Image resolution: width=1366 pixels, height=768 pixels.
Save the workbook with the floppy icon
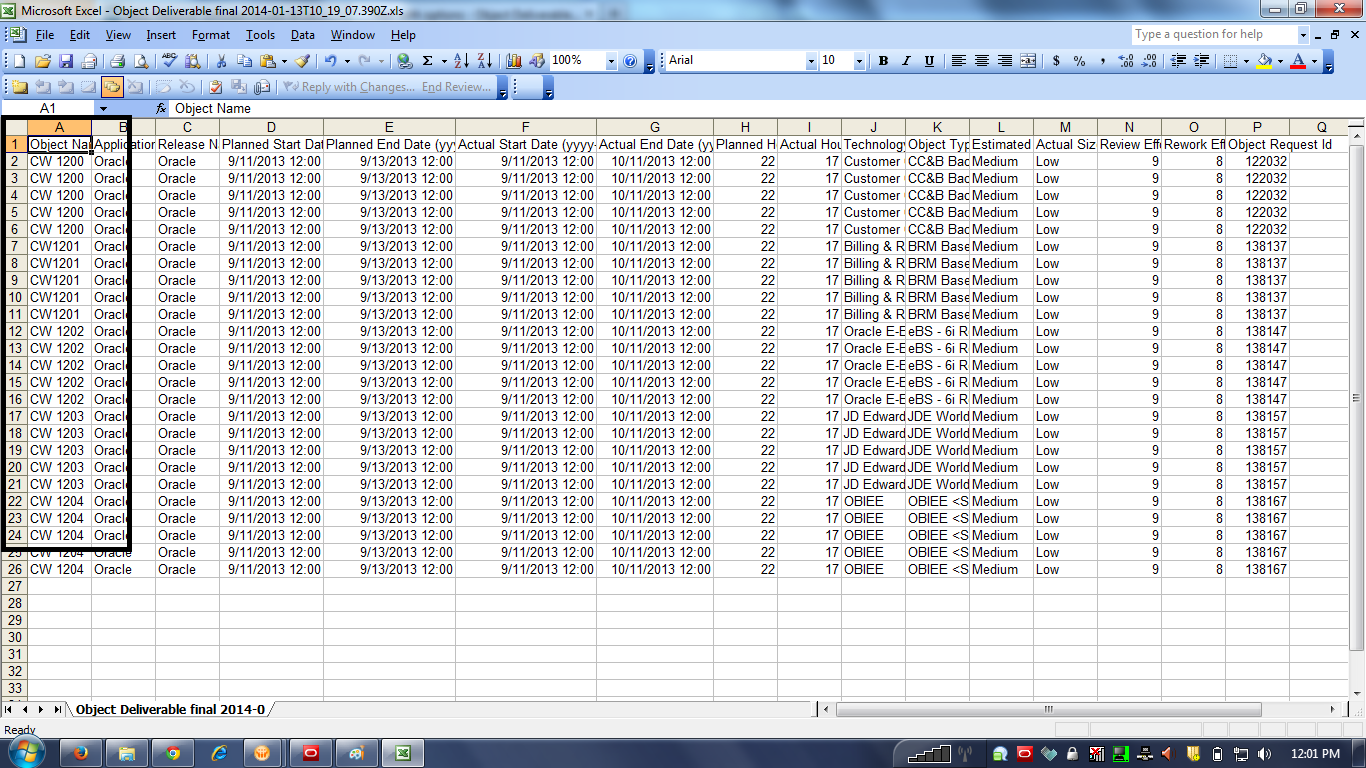click(x=66, y=61)
